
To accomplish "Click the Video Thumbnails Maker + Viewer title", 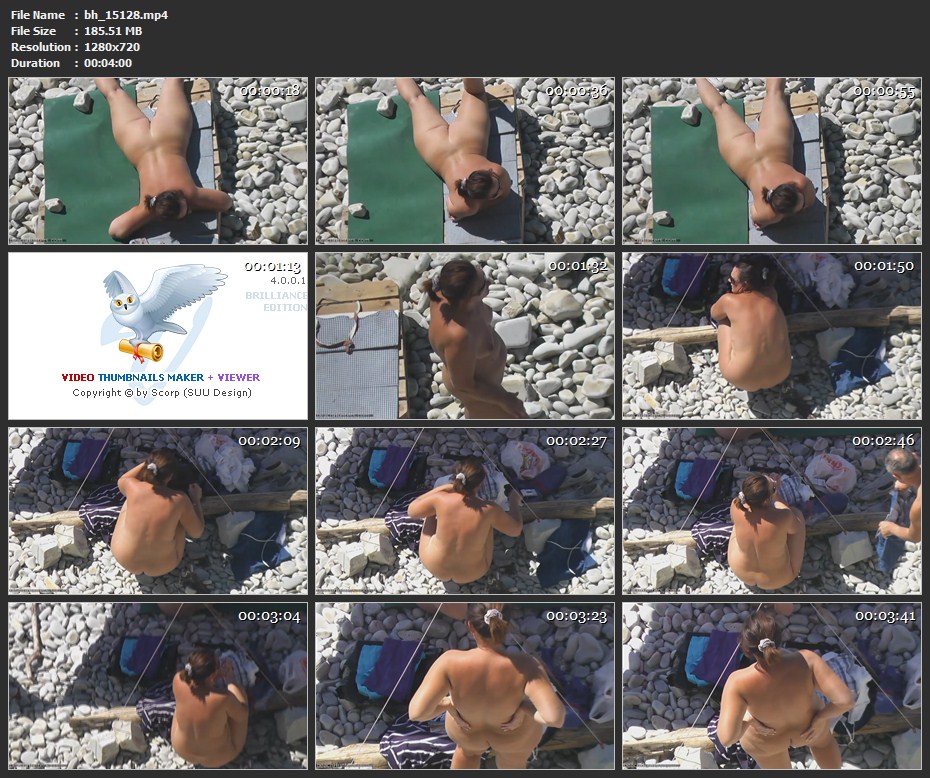I will 160,377.
